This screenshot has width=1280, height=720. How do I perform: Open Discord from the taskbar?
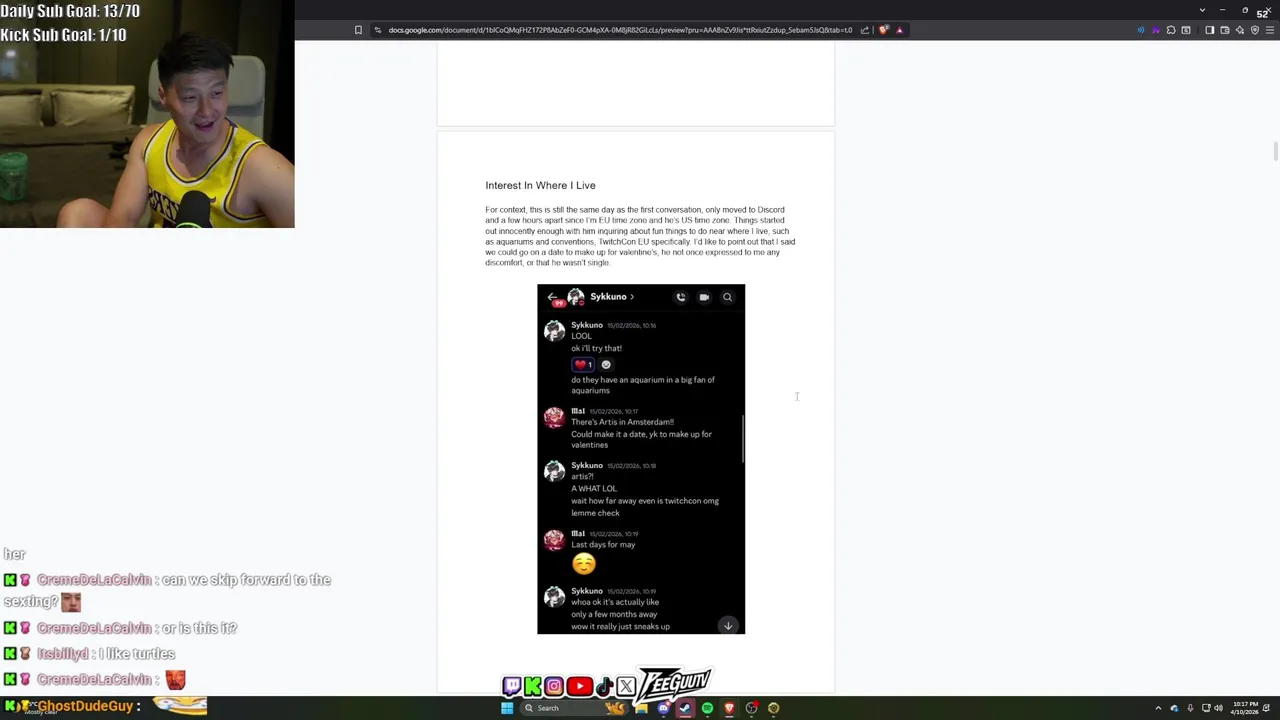[x=664, y=708]
